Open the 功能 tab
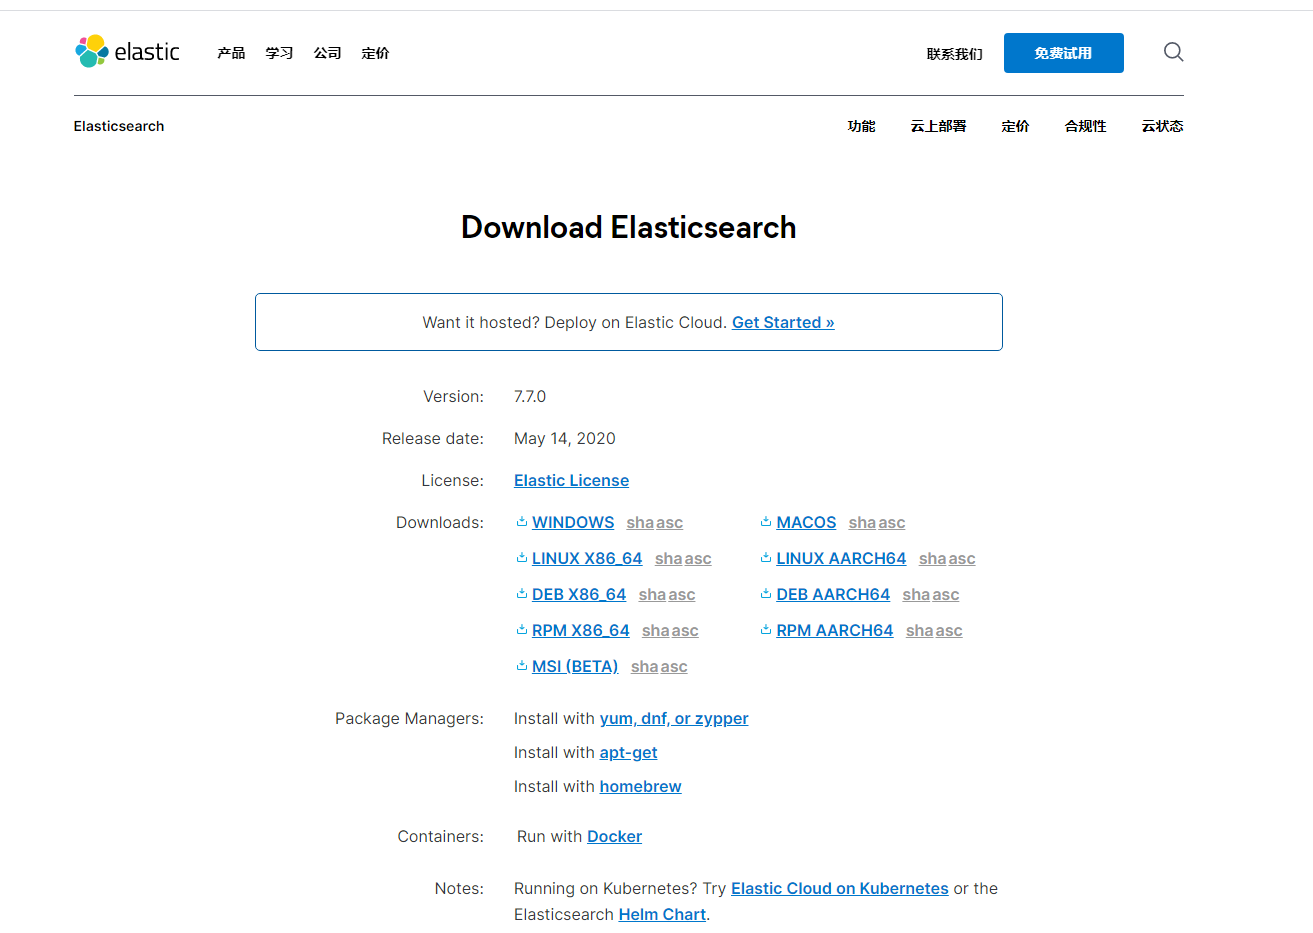The image size is (1313, 933). point(861,126)
